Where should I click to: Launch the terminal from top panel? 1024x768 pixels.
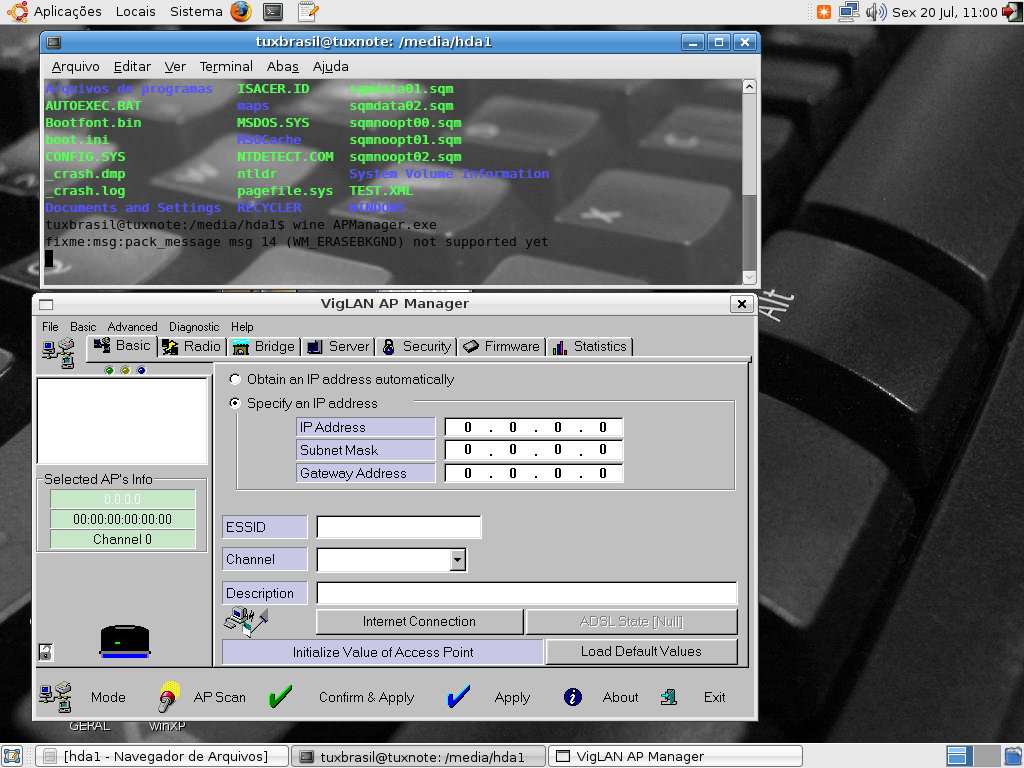pos(273,11)
